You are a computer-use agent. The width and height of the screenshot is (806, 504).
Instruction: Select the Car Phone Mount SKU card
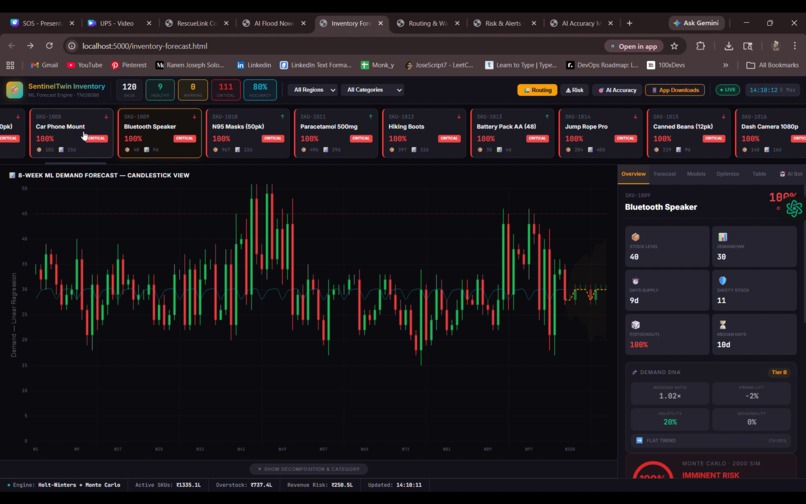coord(71,133)
